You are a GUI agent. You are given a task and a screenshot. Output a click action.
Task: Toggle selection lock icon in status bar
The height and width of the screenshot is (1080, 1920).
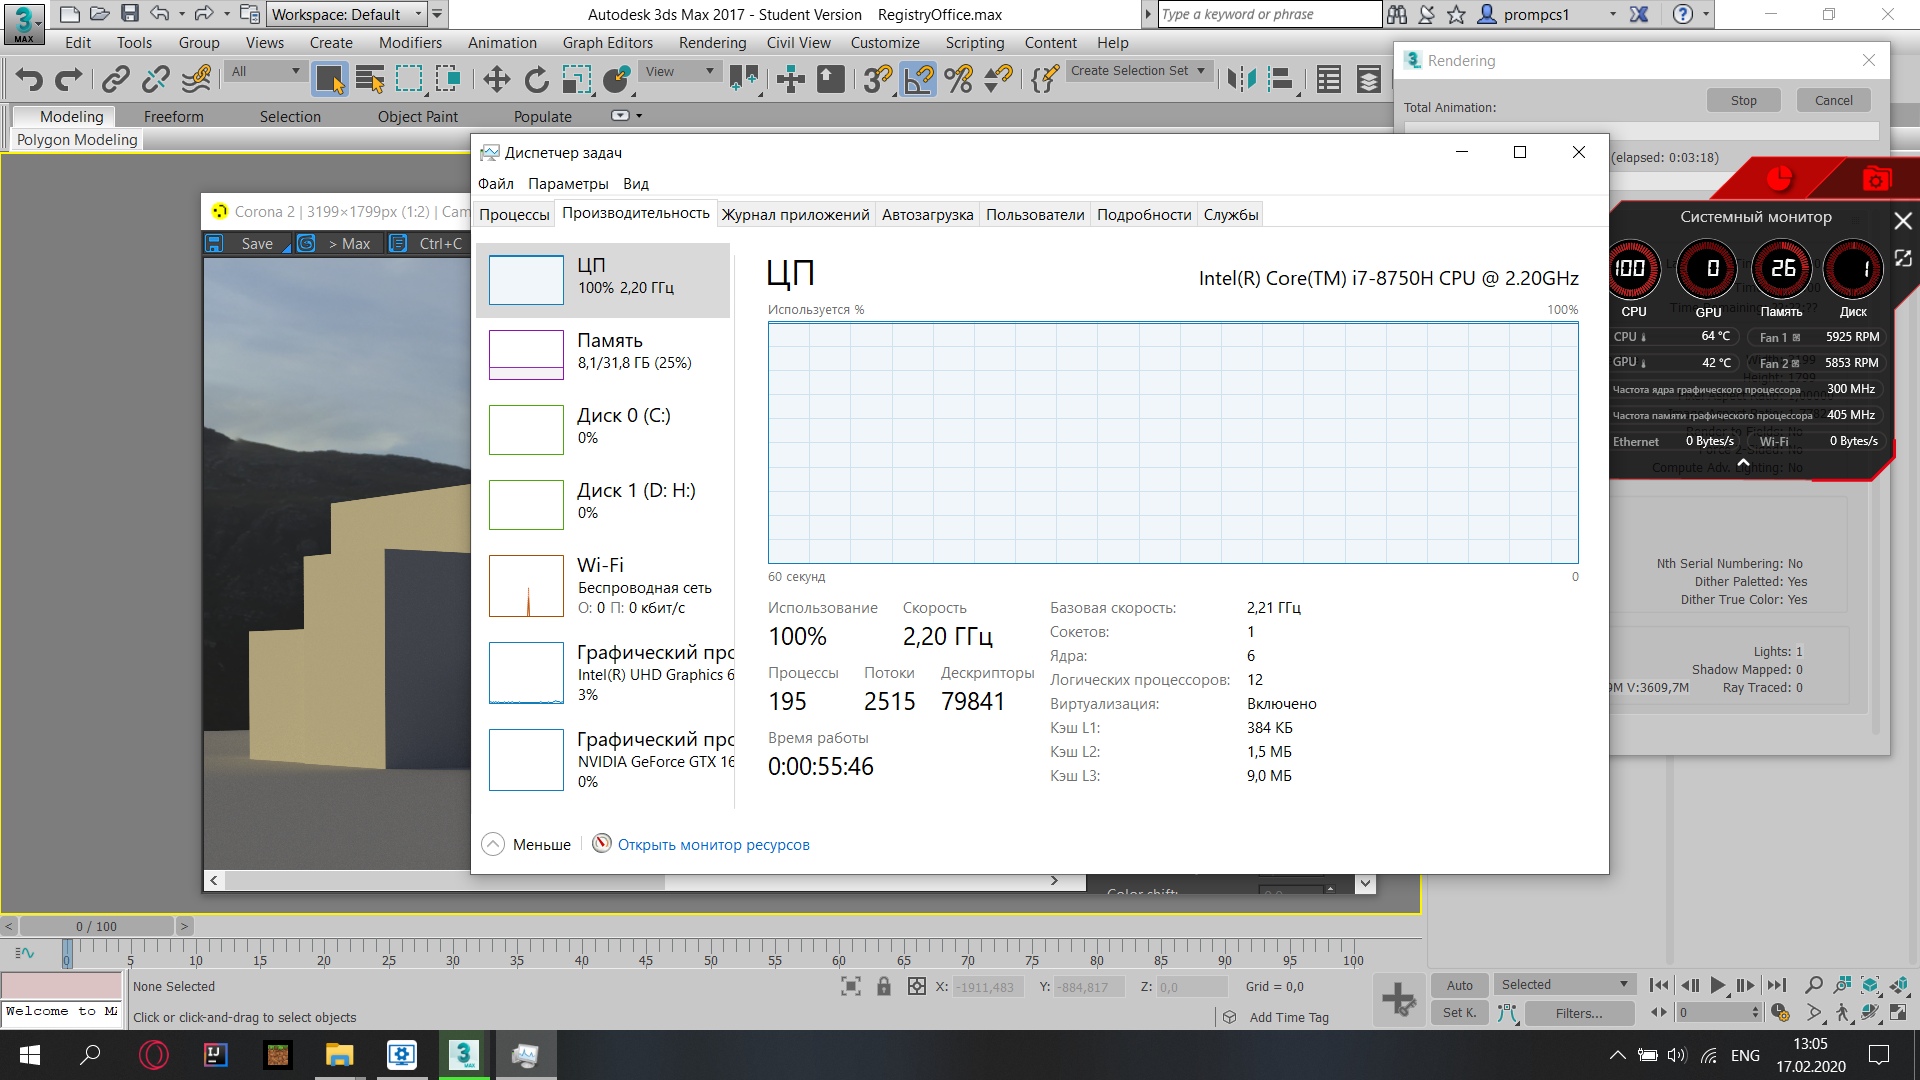(883, 987)
